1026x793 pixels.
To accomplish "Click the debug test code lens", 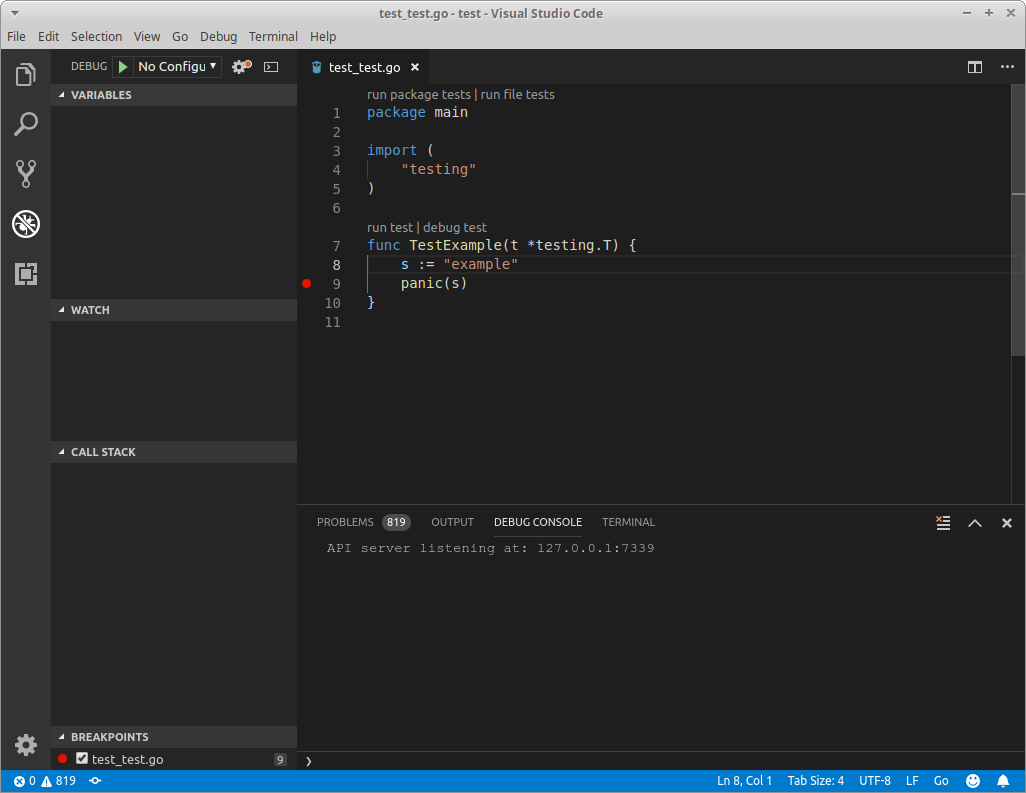I will click(455, 227).
